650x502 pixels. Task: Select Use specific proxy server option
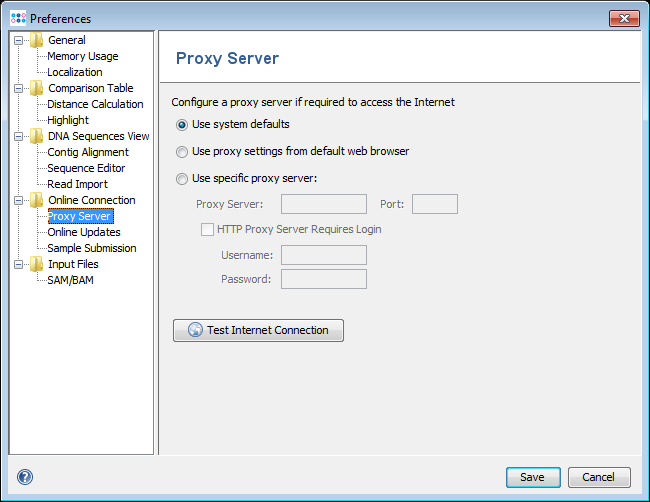(182, 179)
